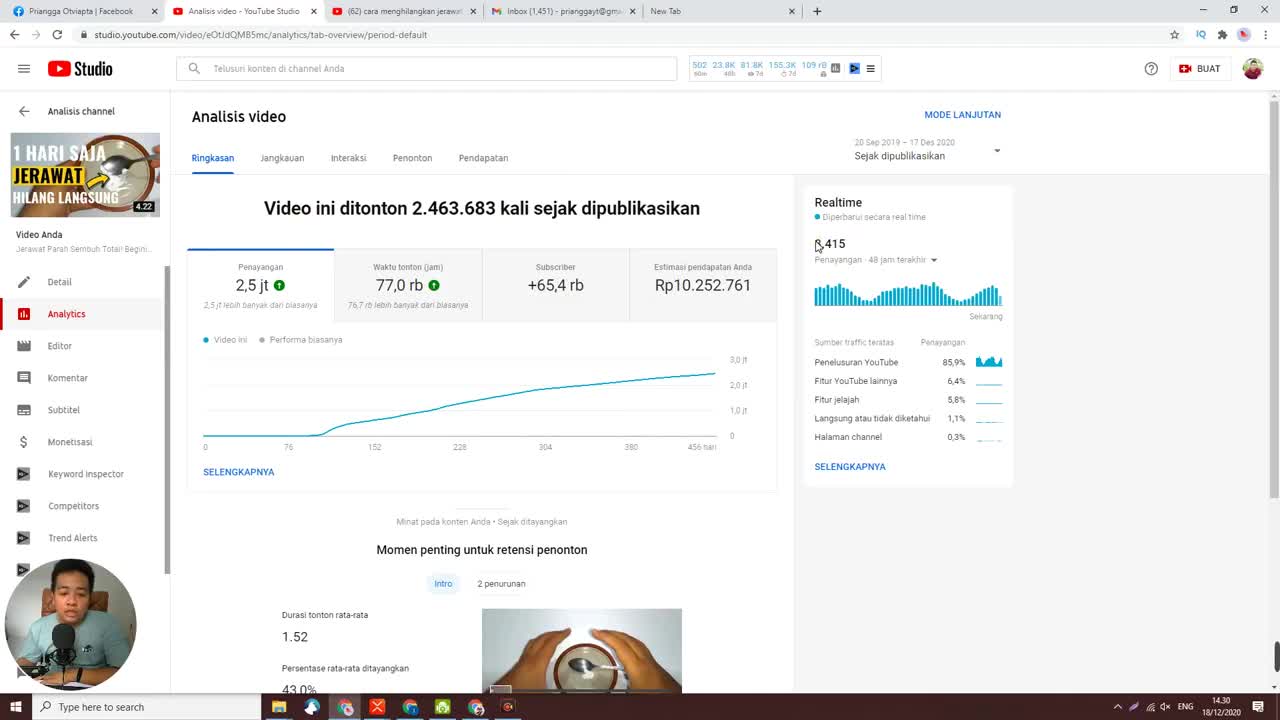Click the BUAT create button
This screenshot has width=1280, height=720.
point(1199,69)
